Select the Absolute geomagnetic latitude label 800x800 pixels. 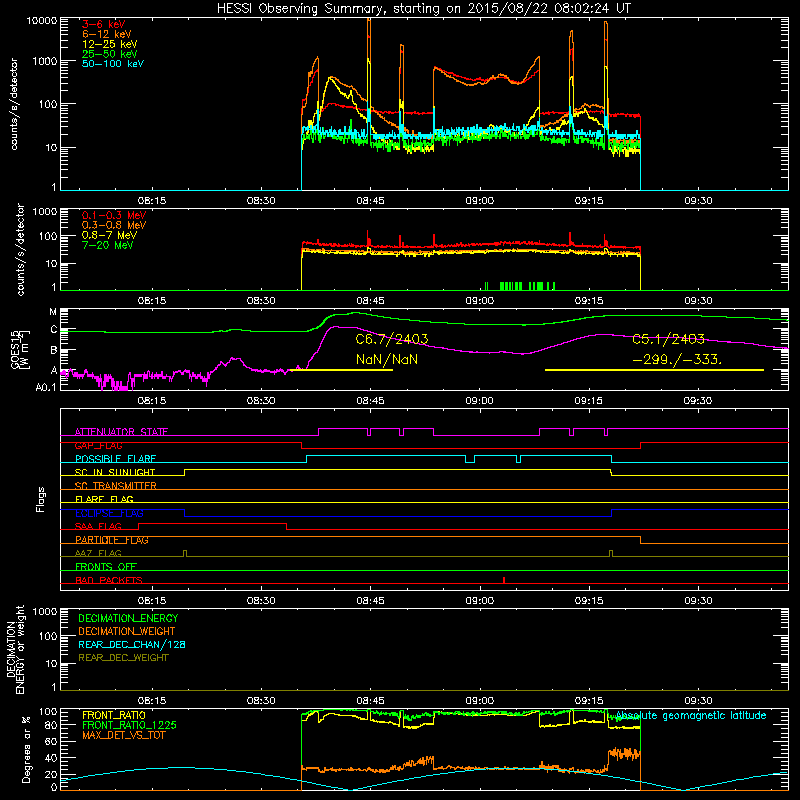point(691,716)
